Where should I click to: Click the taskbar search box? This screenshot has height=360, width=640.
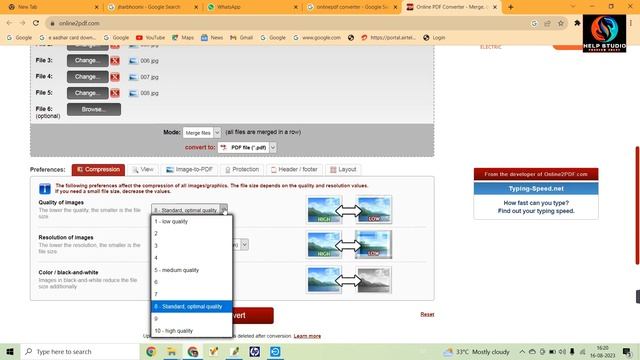coord(80,351)
